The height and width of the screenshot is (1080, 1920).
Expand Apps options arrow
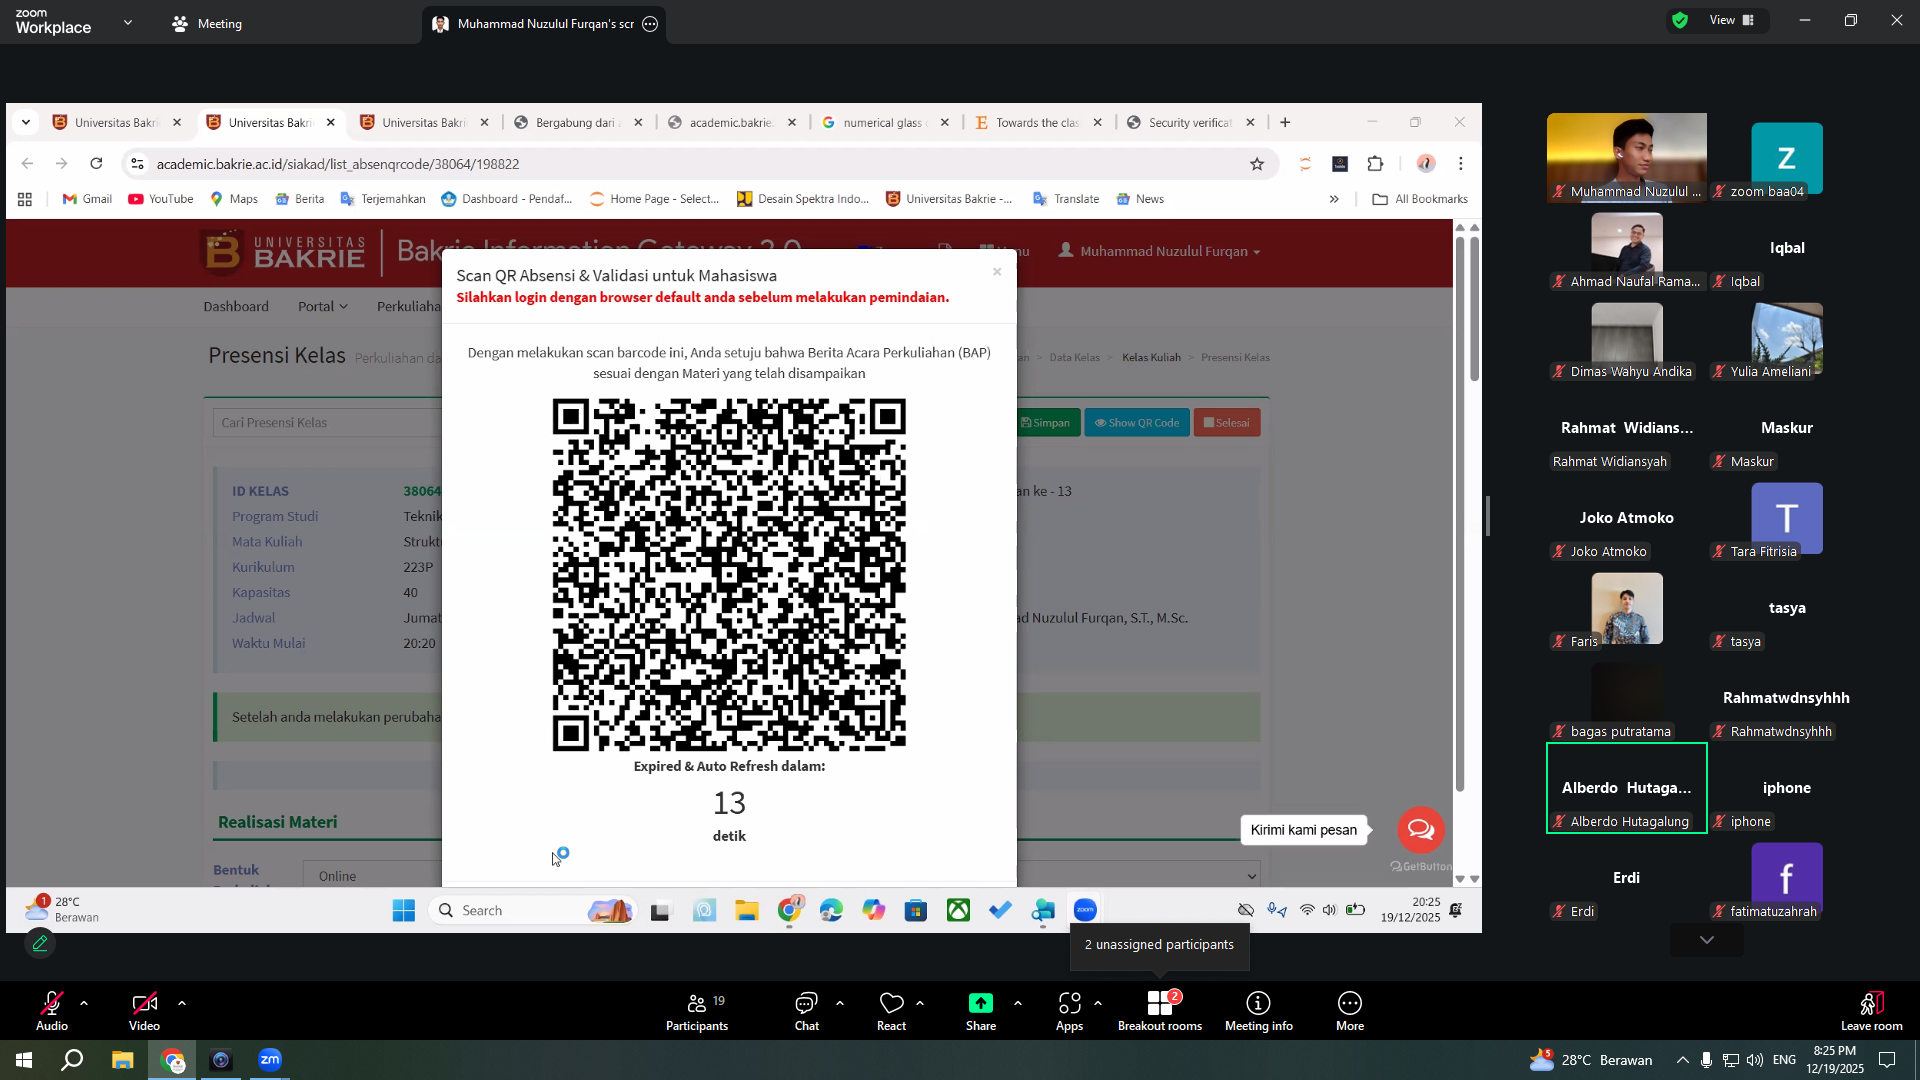point(1098,1002)
